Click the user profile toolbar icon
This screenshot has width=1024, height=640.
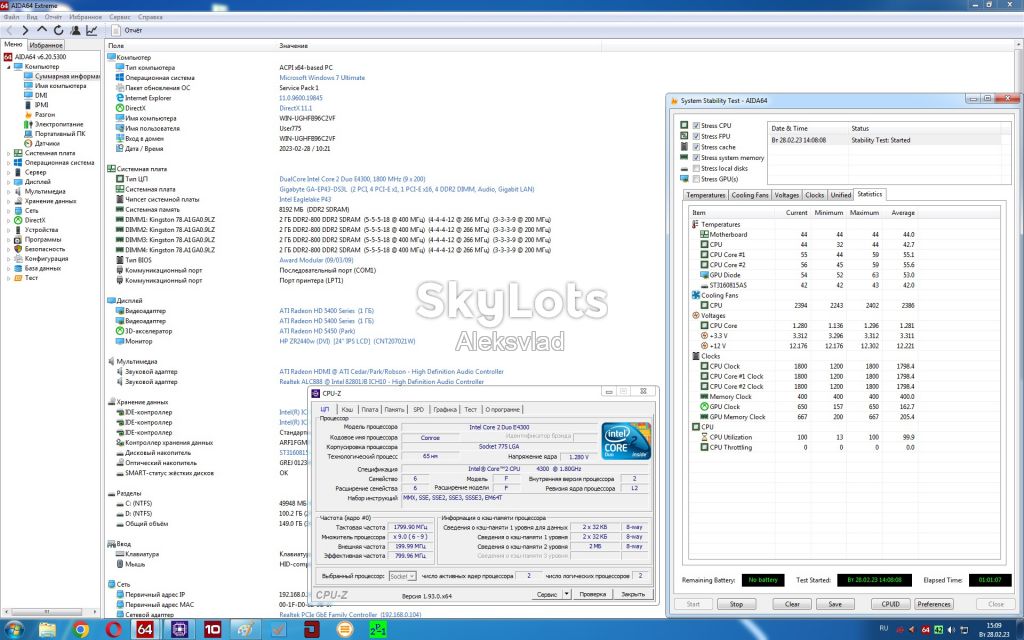75,30
